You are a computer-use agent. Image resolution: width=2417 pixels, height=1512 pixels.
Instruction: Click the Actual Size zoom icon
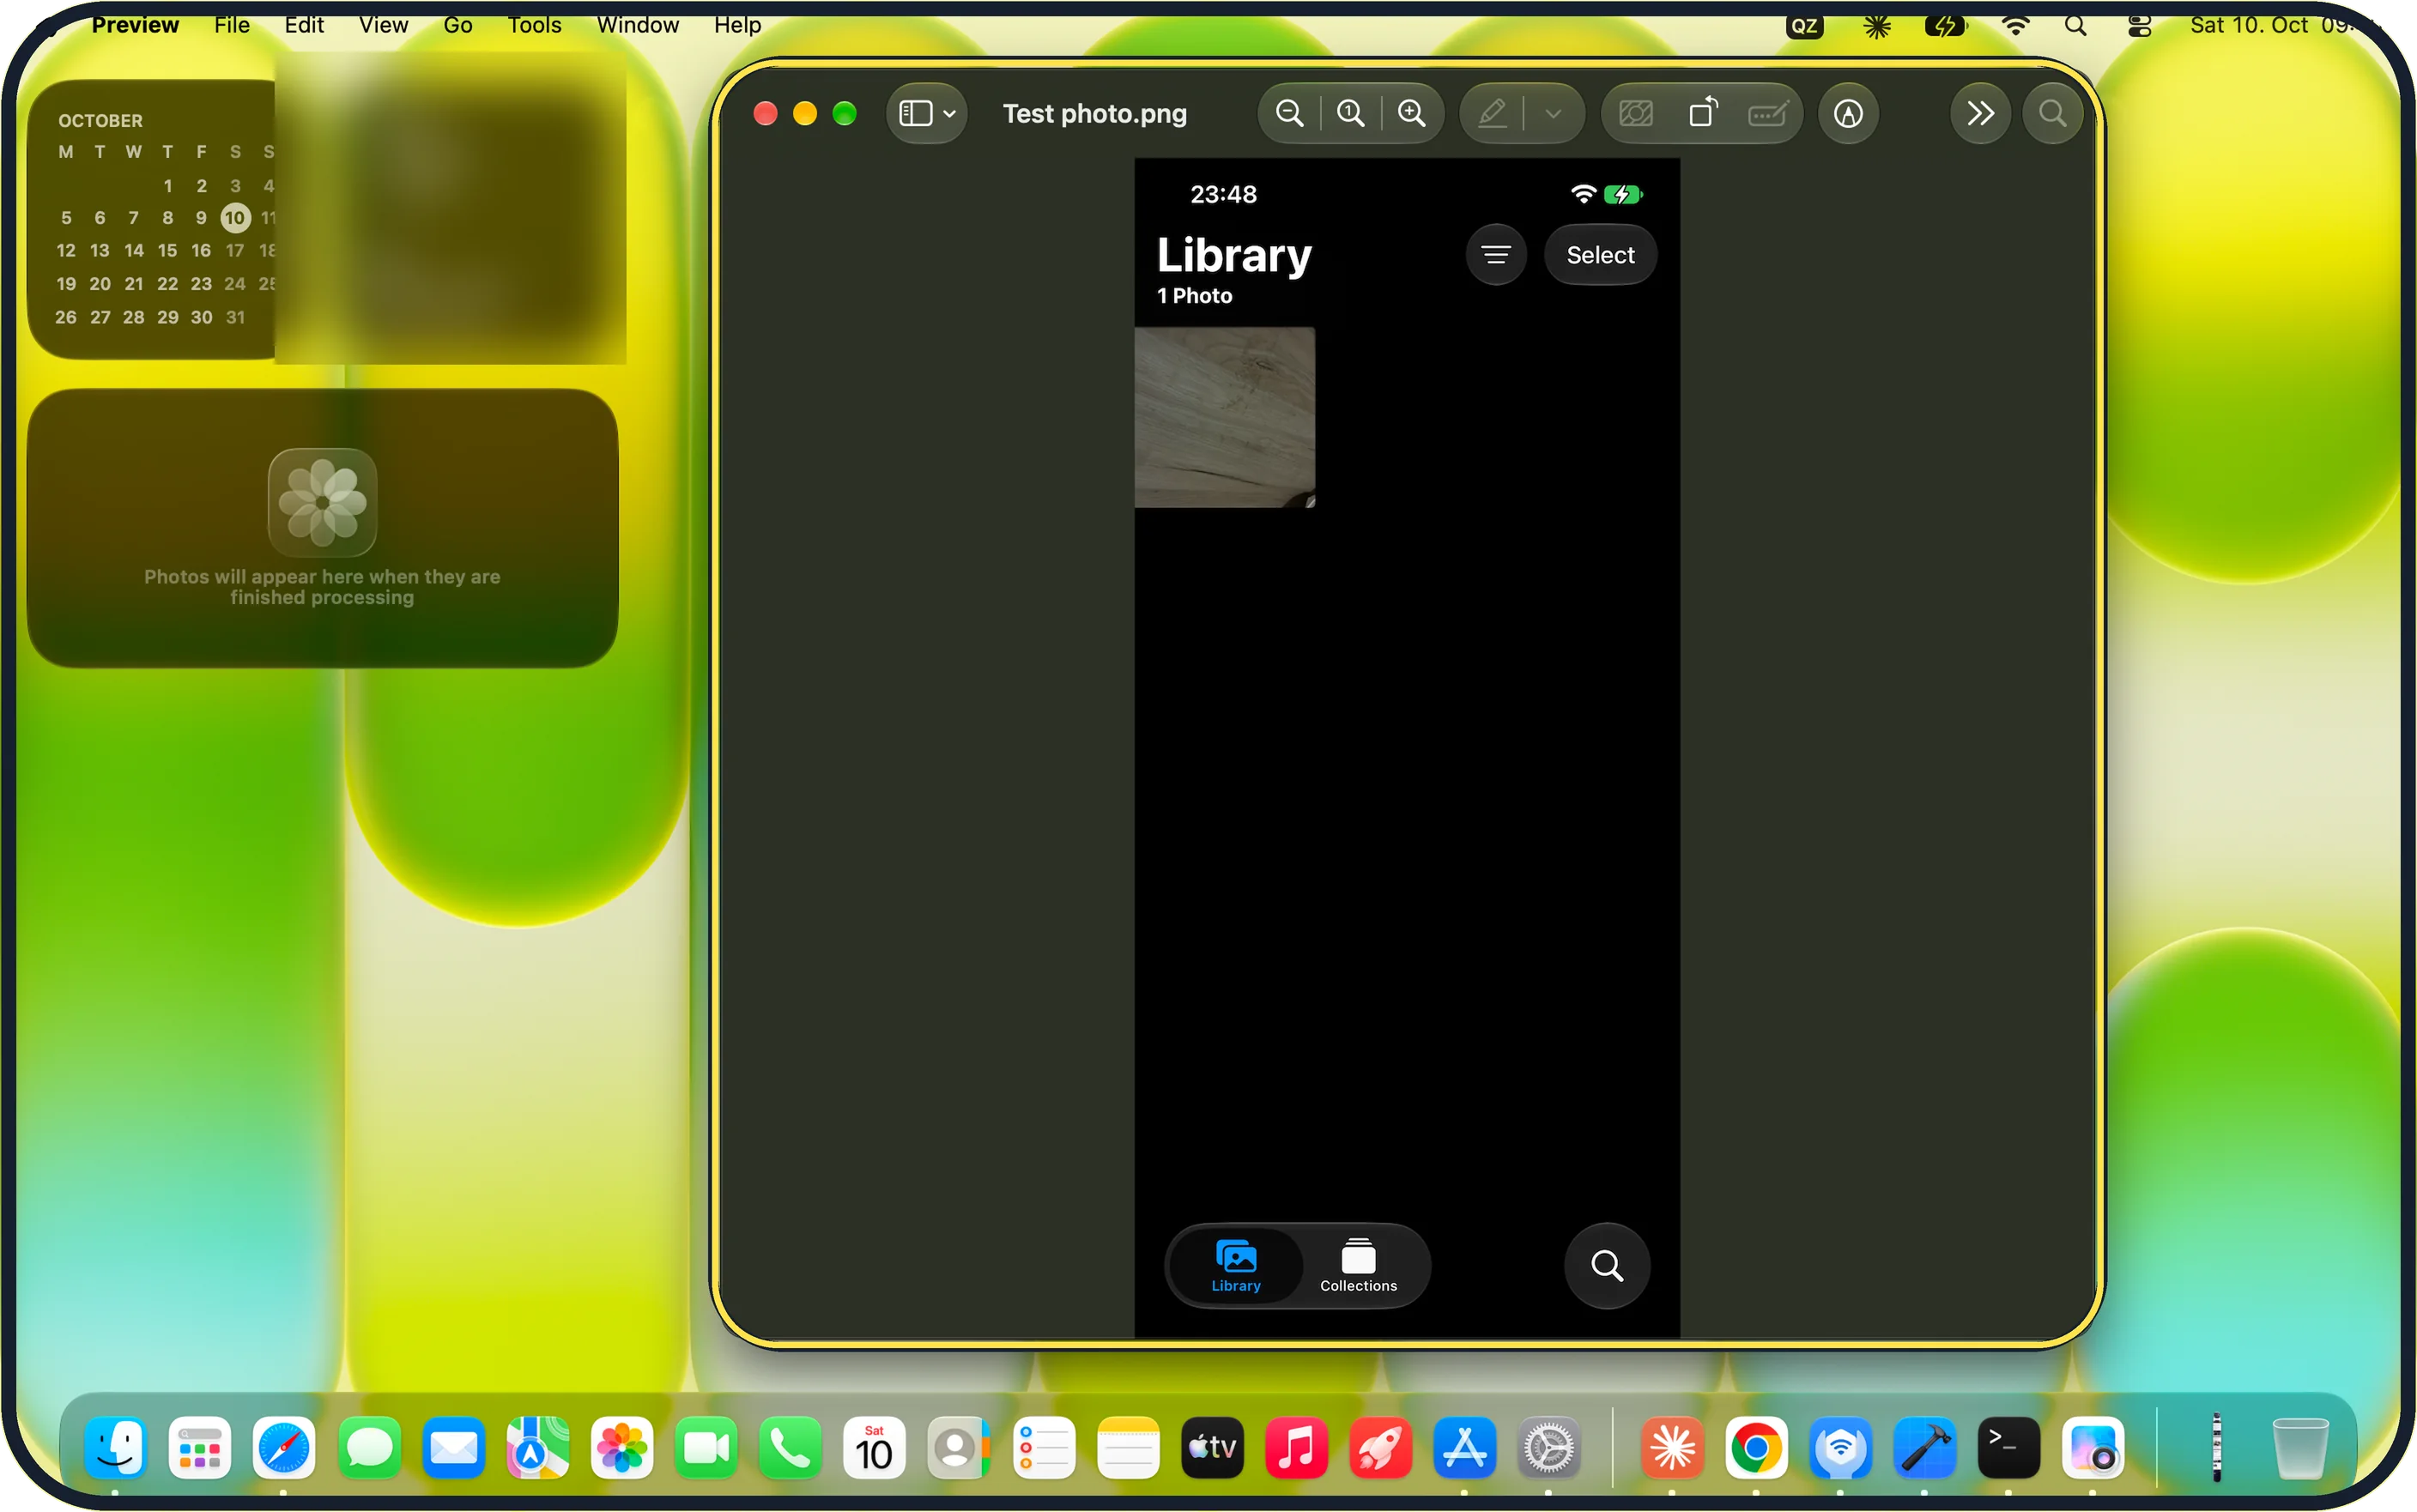(x=1351, y=114)
